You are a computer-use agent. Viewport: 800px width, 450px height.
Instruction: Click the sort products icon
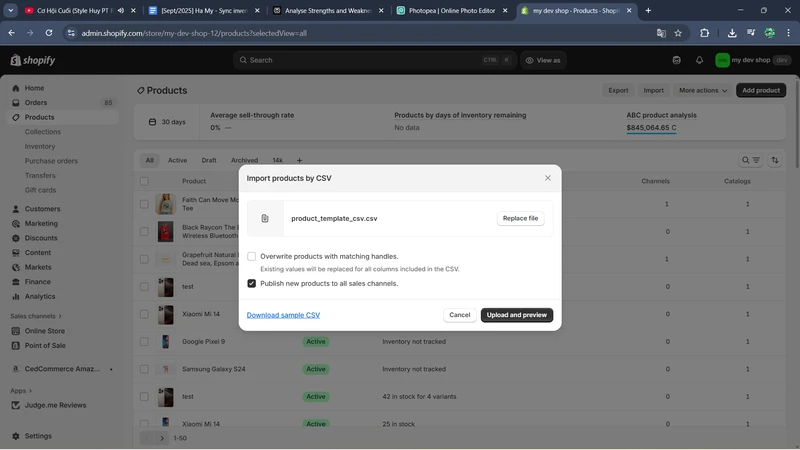pyautogui.click(x=775, y=160)
